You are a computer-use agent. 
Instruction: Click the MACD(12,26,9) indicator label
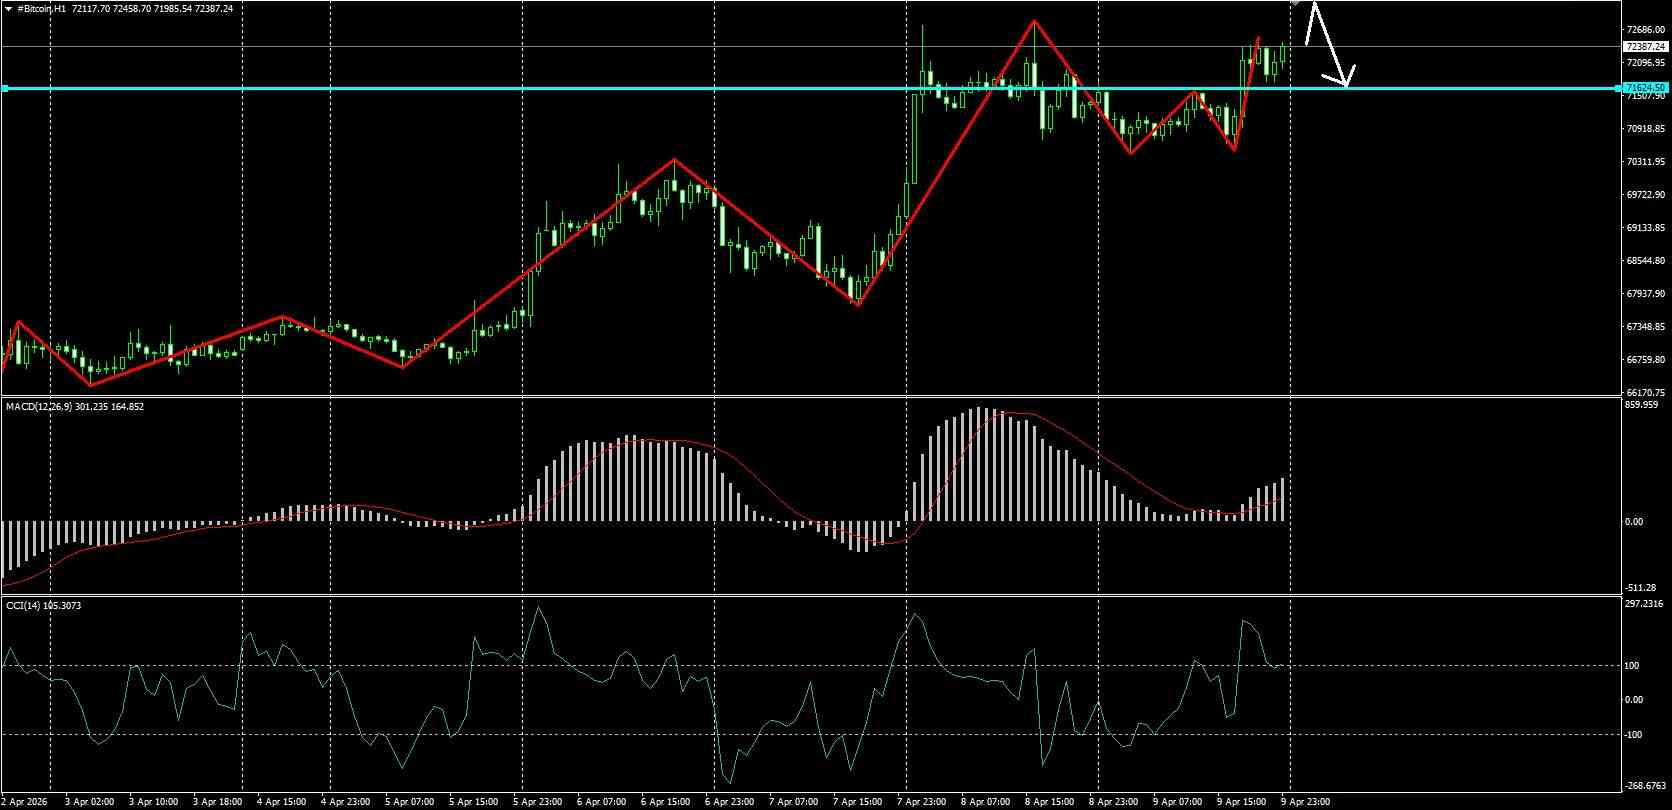tap(38, 407)
